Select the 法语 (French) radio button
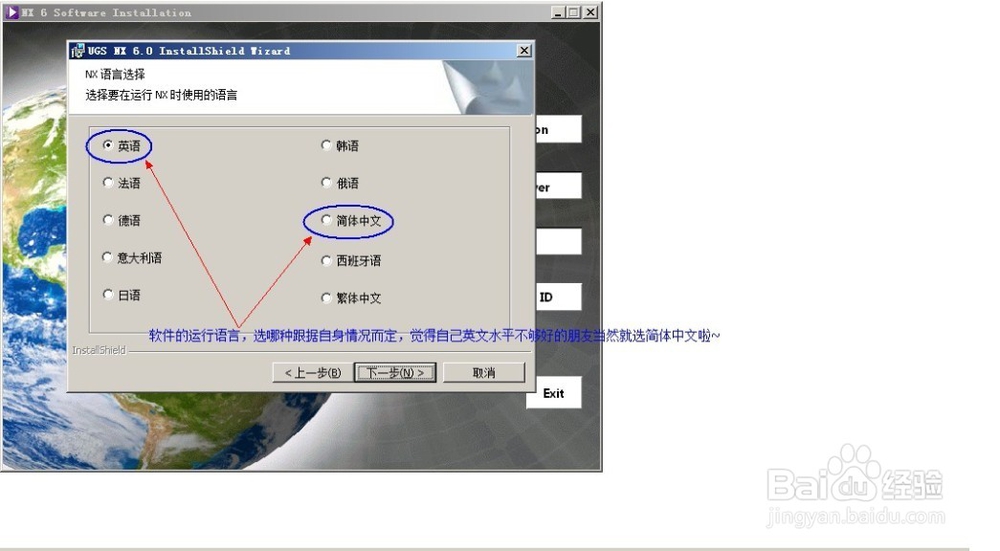Image resolution: width=1000 pixels, height=551 pixels. (x=108, y=182)
